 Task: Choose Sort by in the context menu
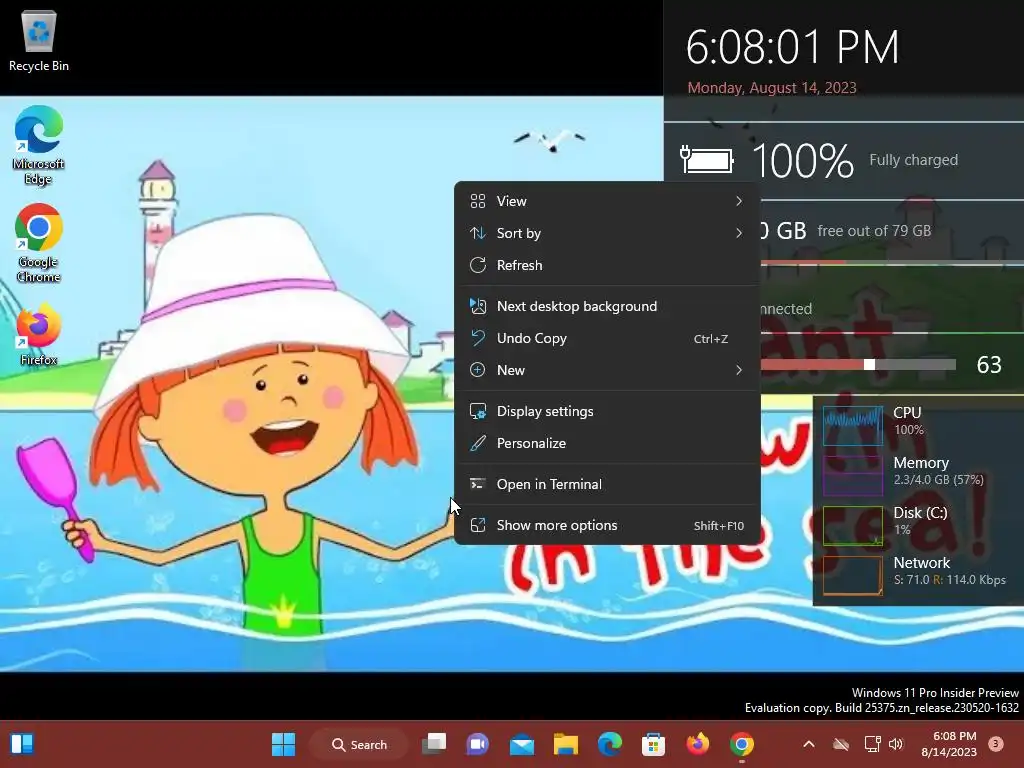click(607, 233)
